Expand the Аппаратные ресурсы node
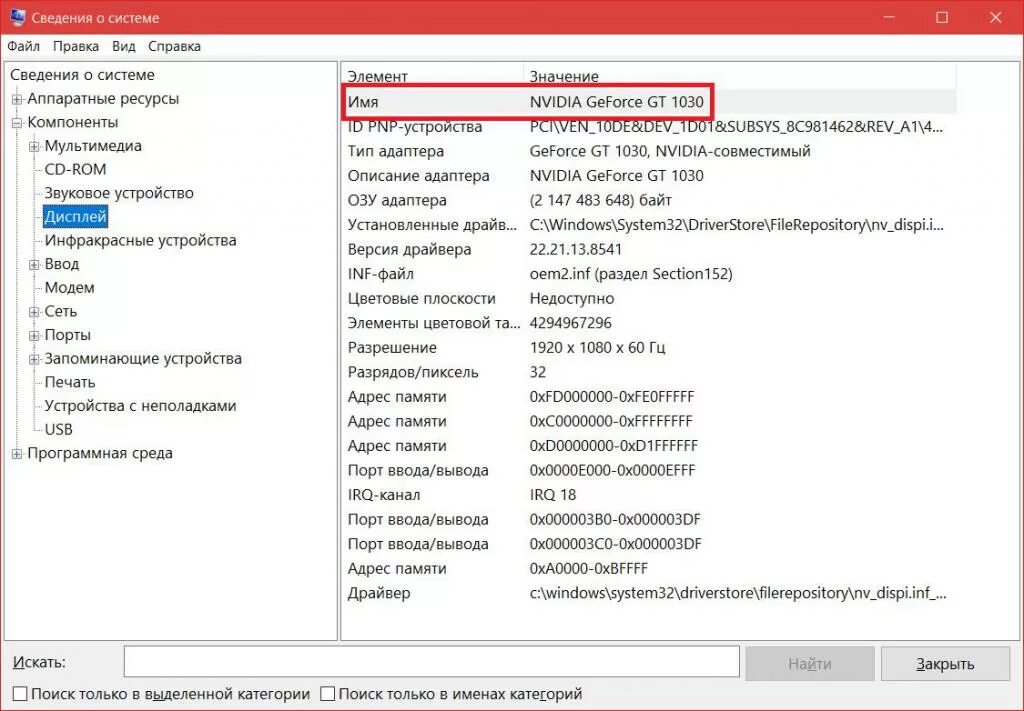The width and height of the screenshot is (1024, 711). point(17,99)
